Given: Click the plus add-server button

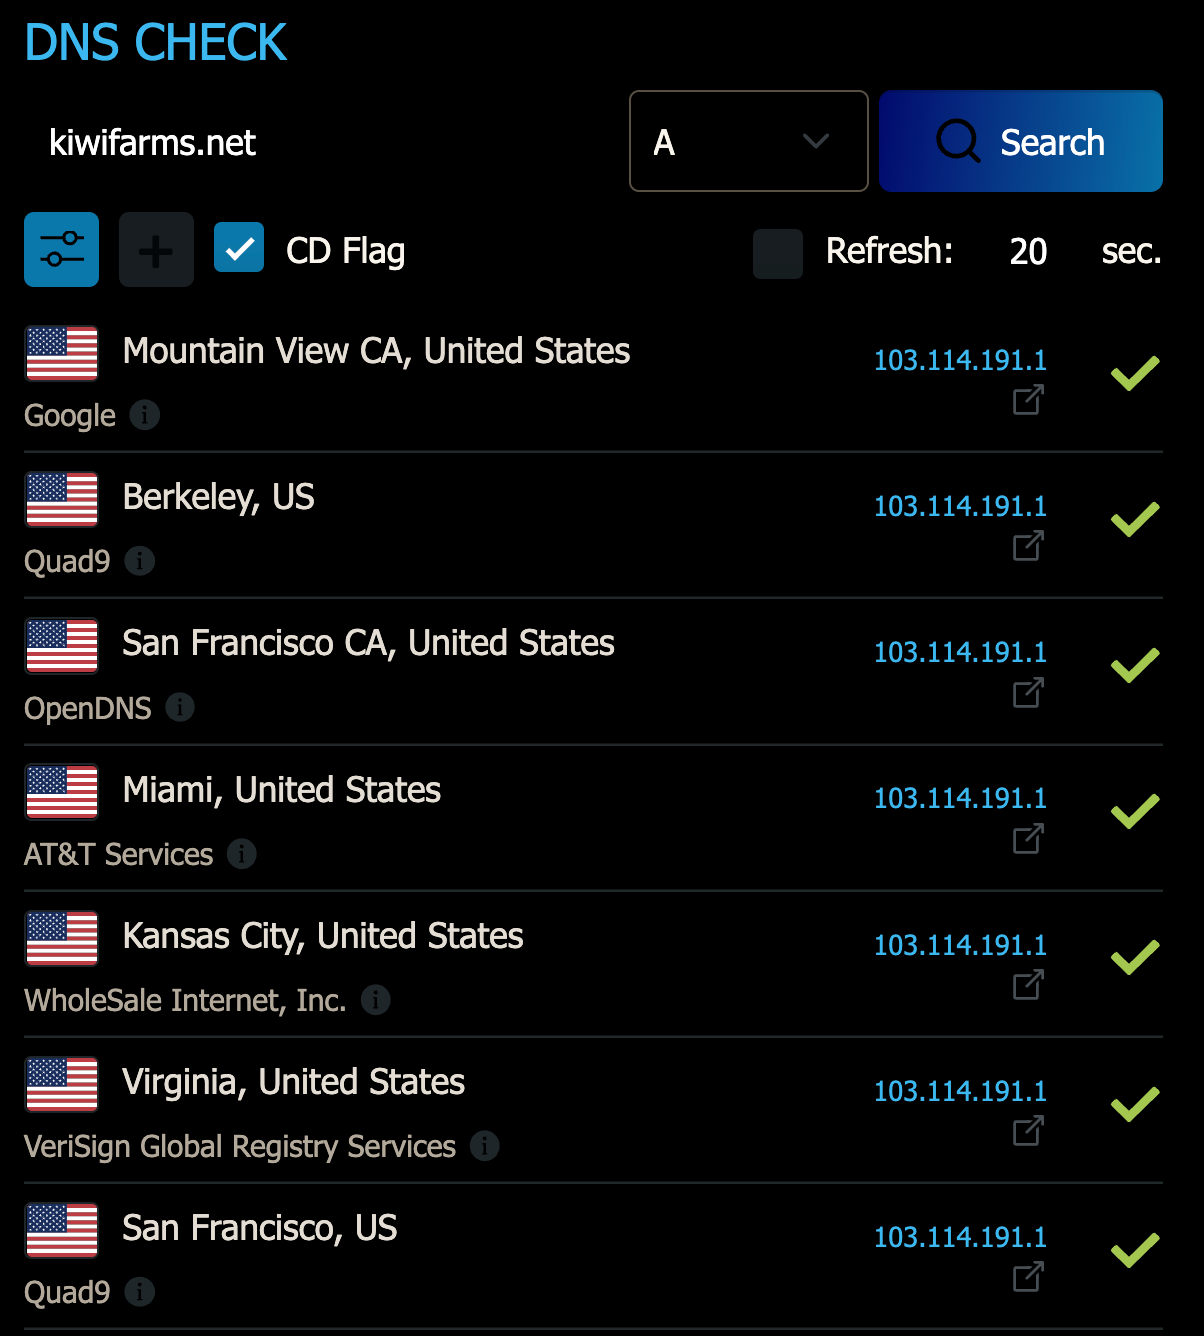Looking at the screenshot, I should tap(156, 250).
